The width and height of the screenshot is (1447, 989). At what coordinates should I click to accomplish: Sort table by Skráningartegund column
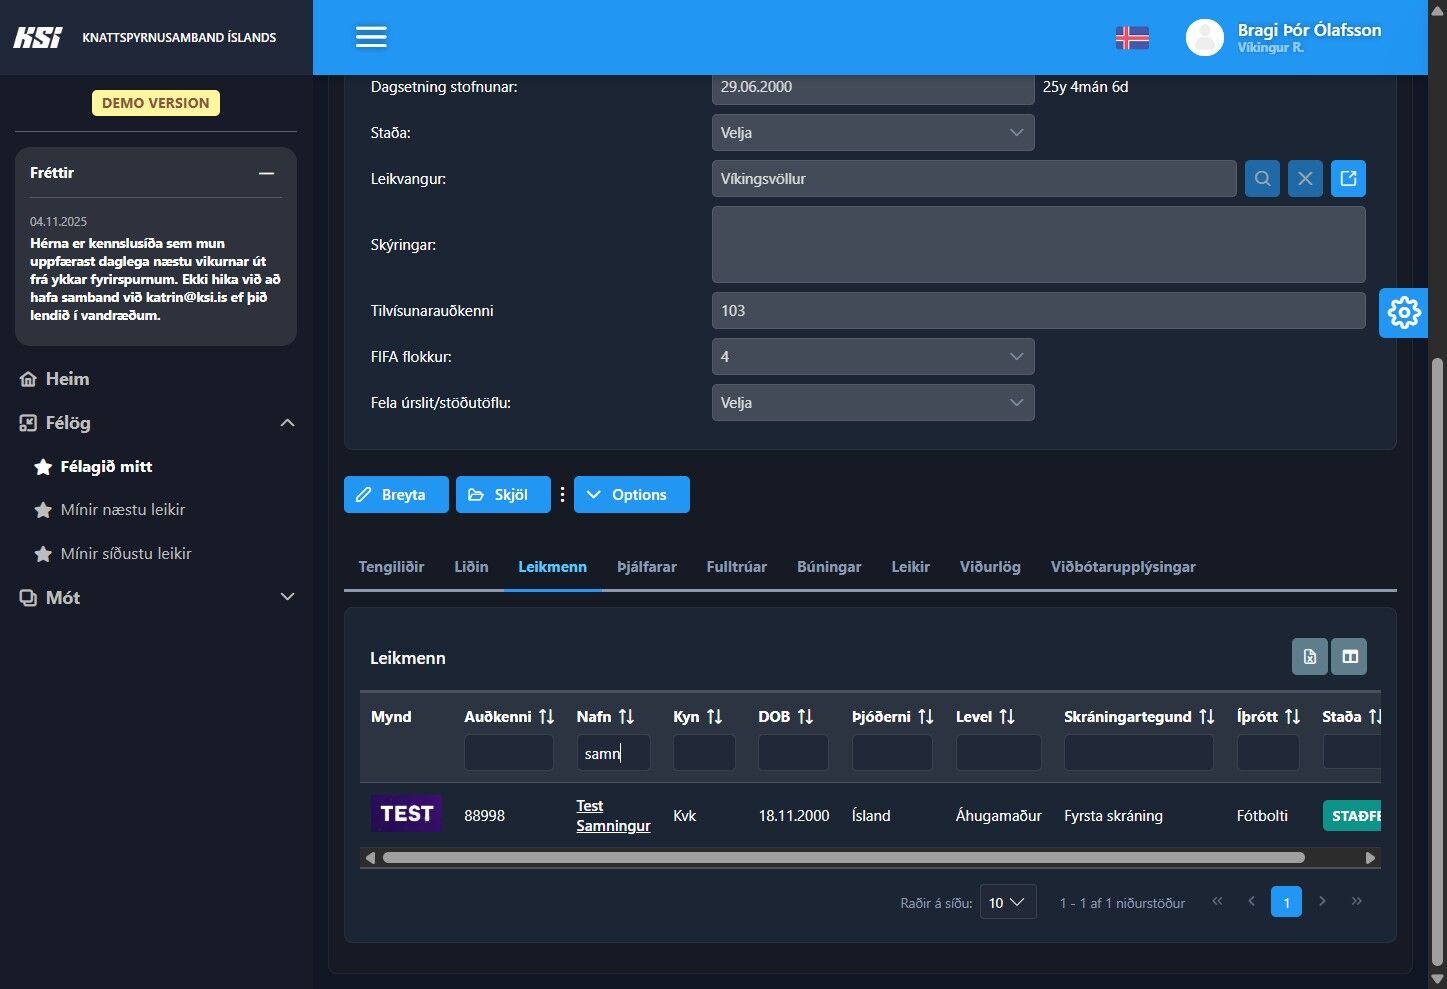[x=1207, y=716]
